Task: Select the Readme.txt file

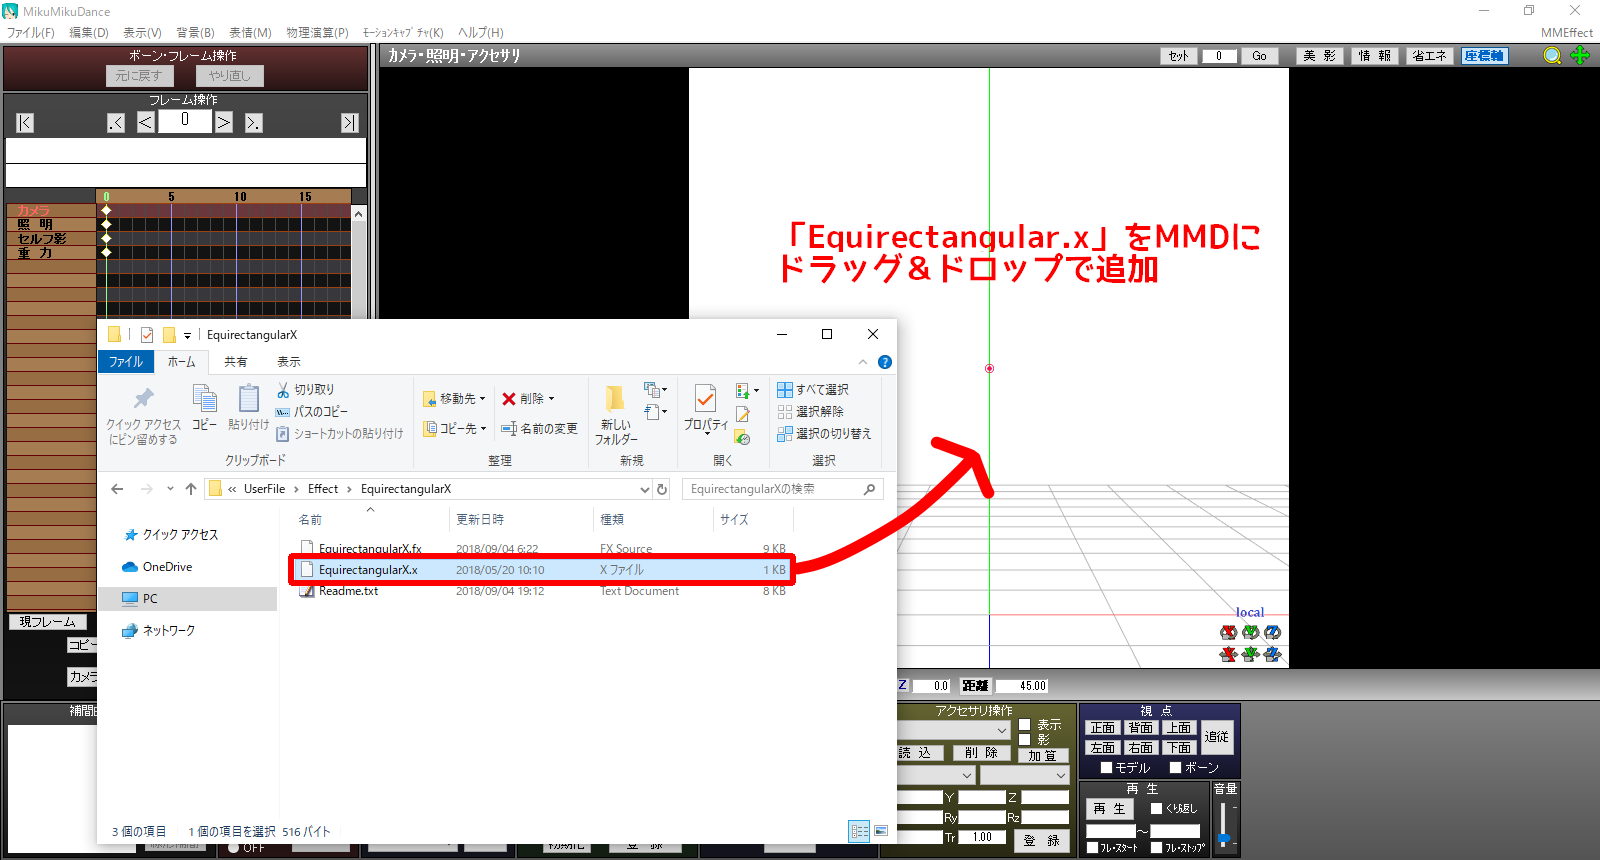Action: tap(348, 591)
